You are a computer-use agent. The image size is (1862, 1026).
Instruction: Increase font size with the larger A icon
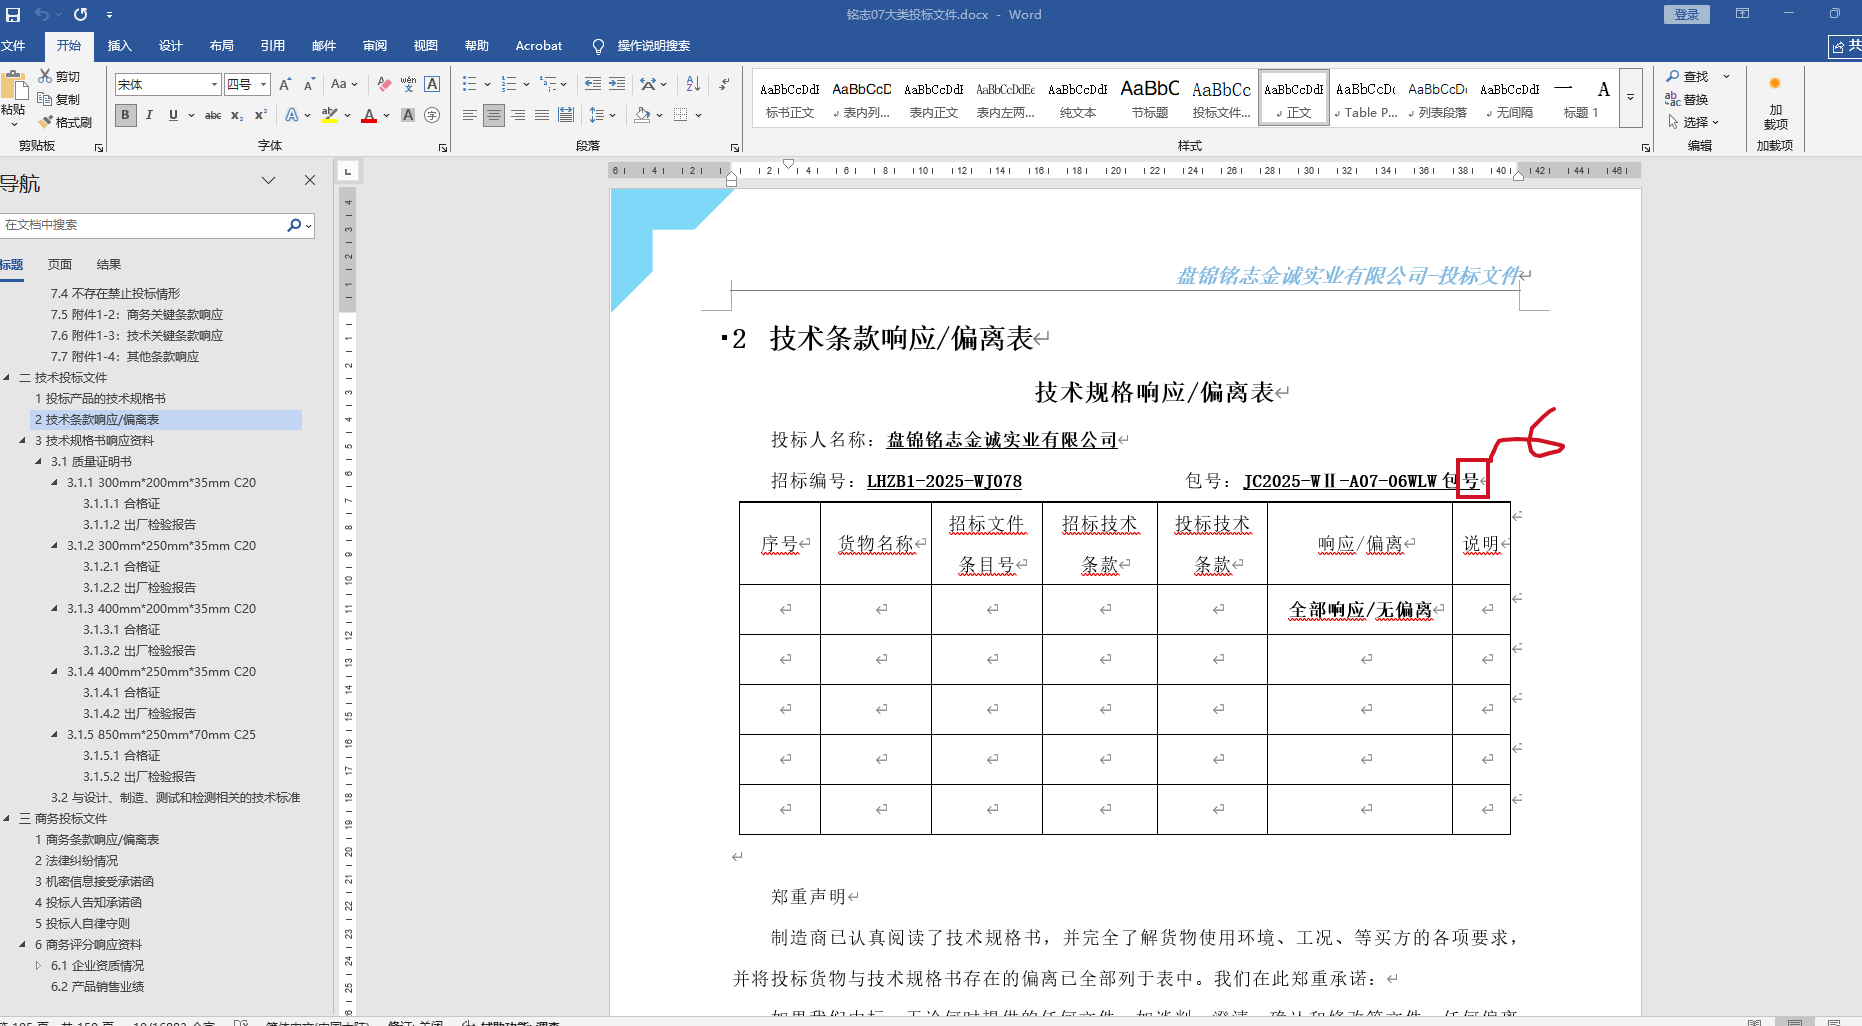285,84
